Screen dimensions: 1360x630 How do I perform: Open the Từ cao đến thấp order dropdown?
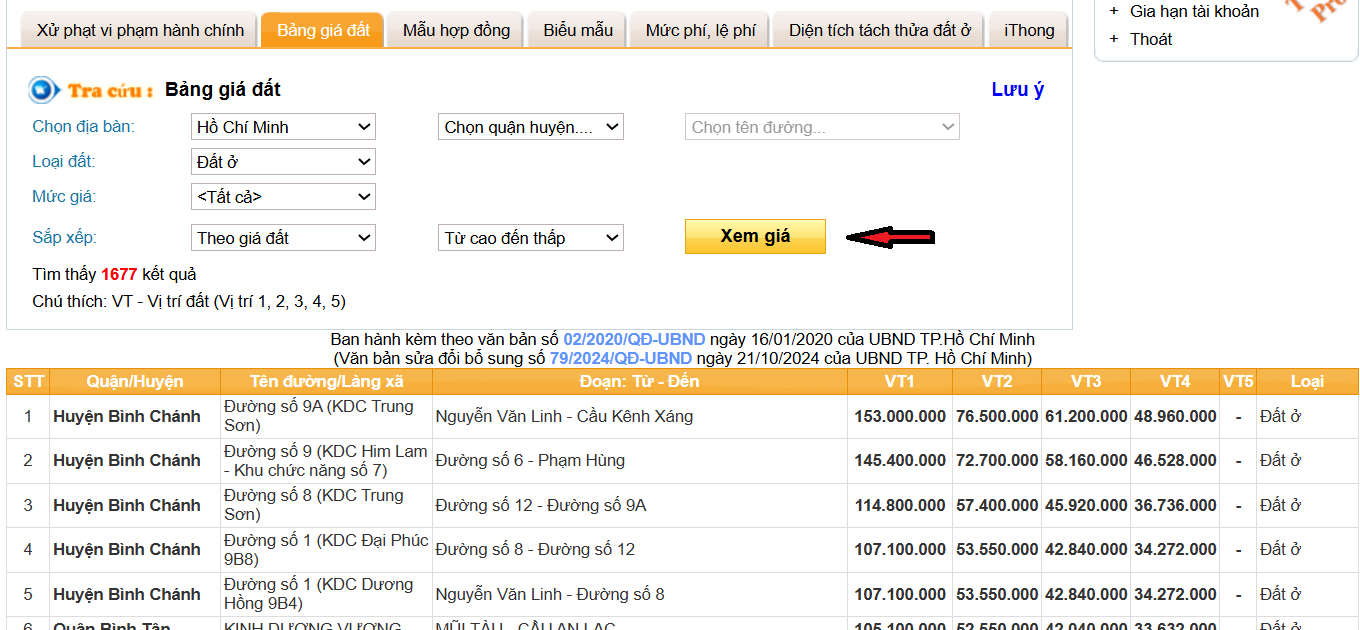531,238
